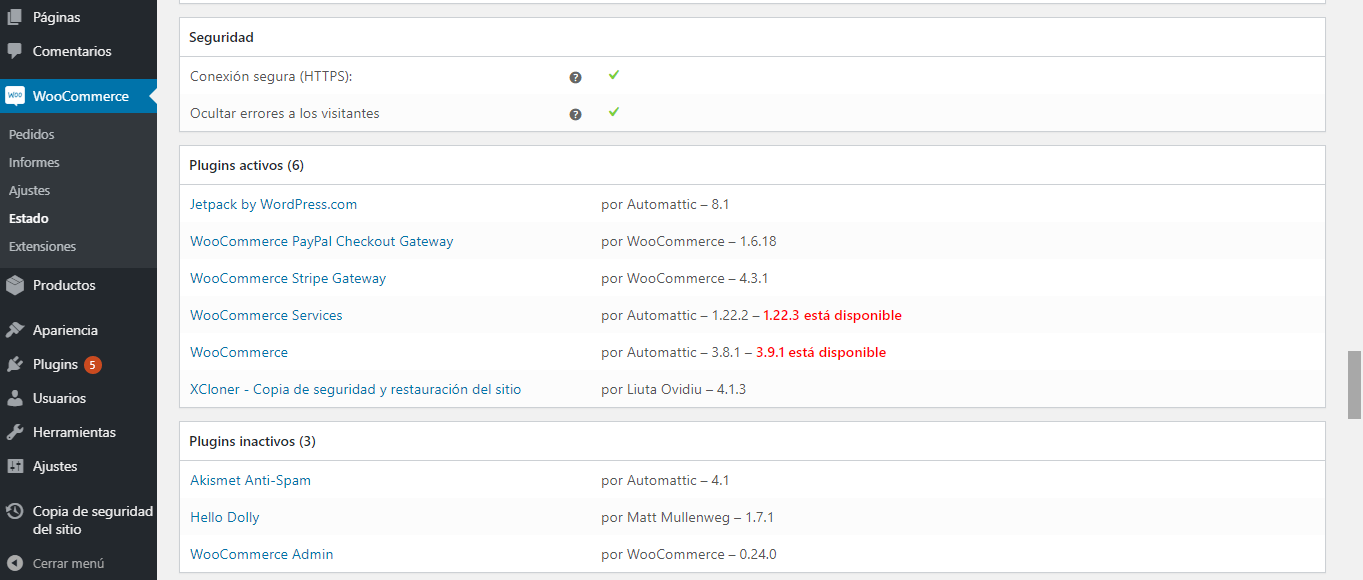1363x580 pixels.
Task: Click the Seguridad section heading
Action: [x=221, y=37]
